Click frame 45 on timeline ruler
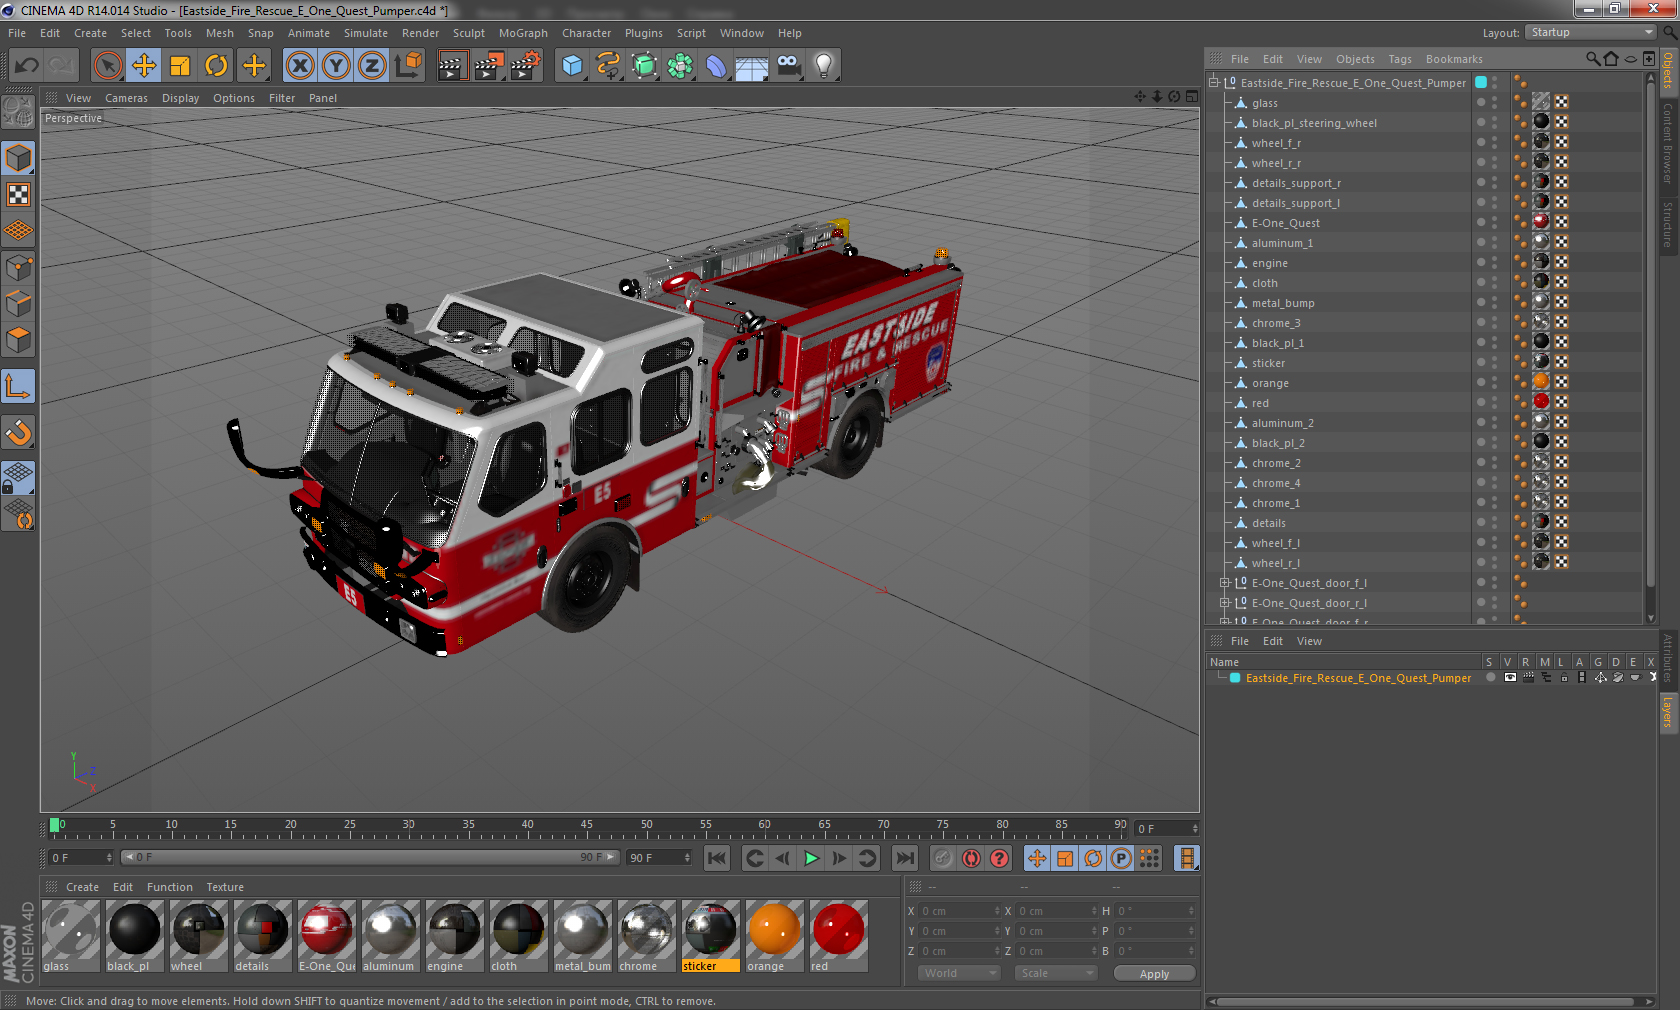This screenshot has width=1680, height=1010. 586,826
